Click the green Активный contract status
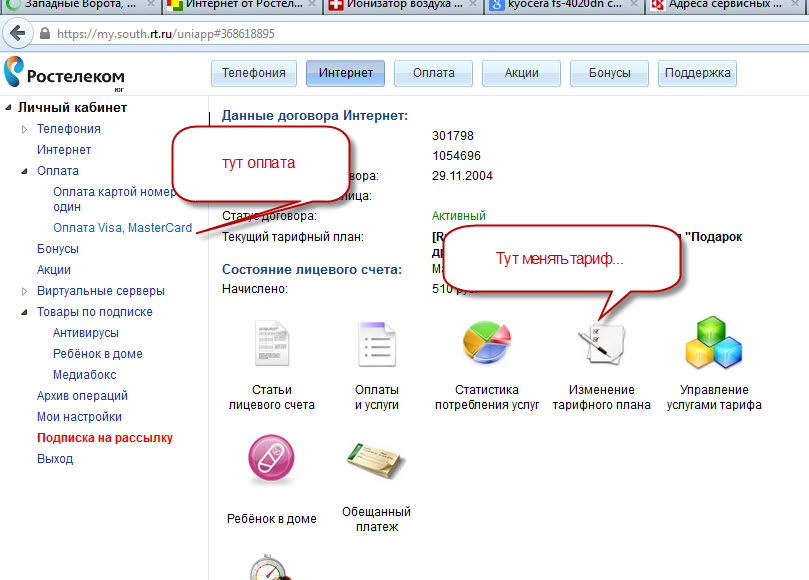Image resolution: width=809 pixels, height=580 pixels. [459, 216]
